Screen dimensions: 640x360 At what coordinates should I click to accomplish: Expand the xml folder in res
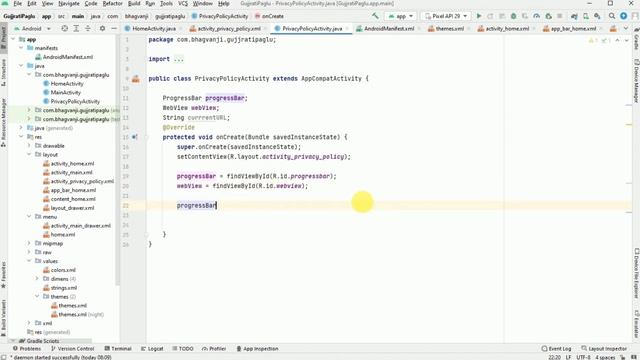[x=29, y=323]
